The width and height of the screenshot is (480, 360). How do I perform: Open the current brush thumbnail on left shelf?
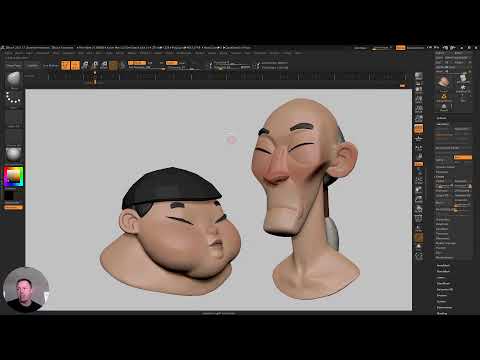[x=14, y=80]
